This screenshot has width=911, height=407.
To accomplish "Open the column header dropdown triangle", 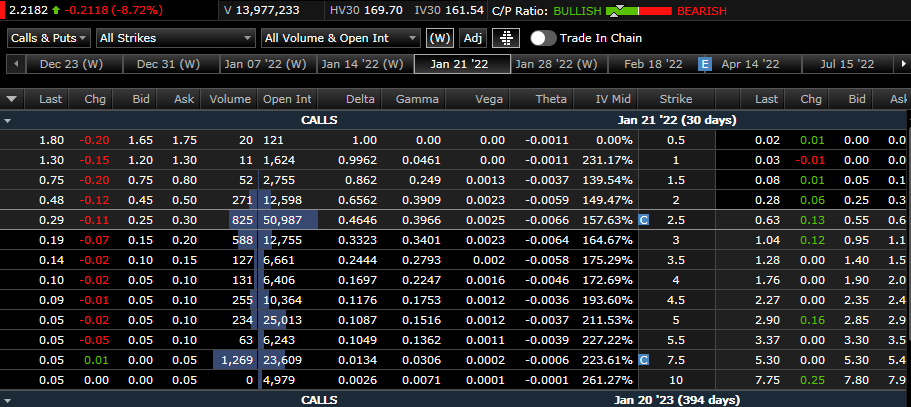I will [12, 99].
